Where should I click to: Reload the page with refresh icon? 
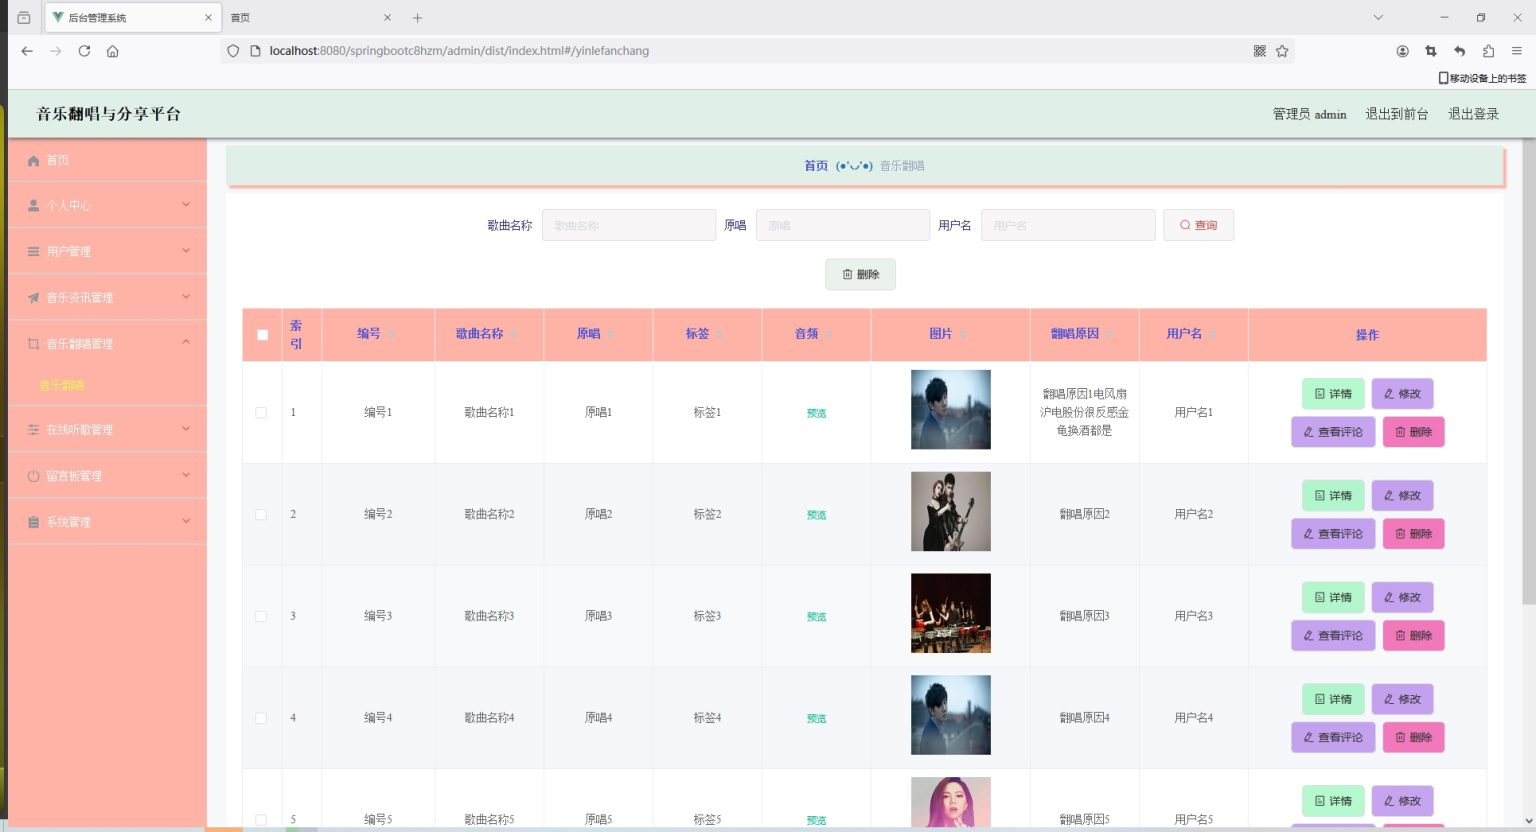coord(84,51)
